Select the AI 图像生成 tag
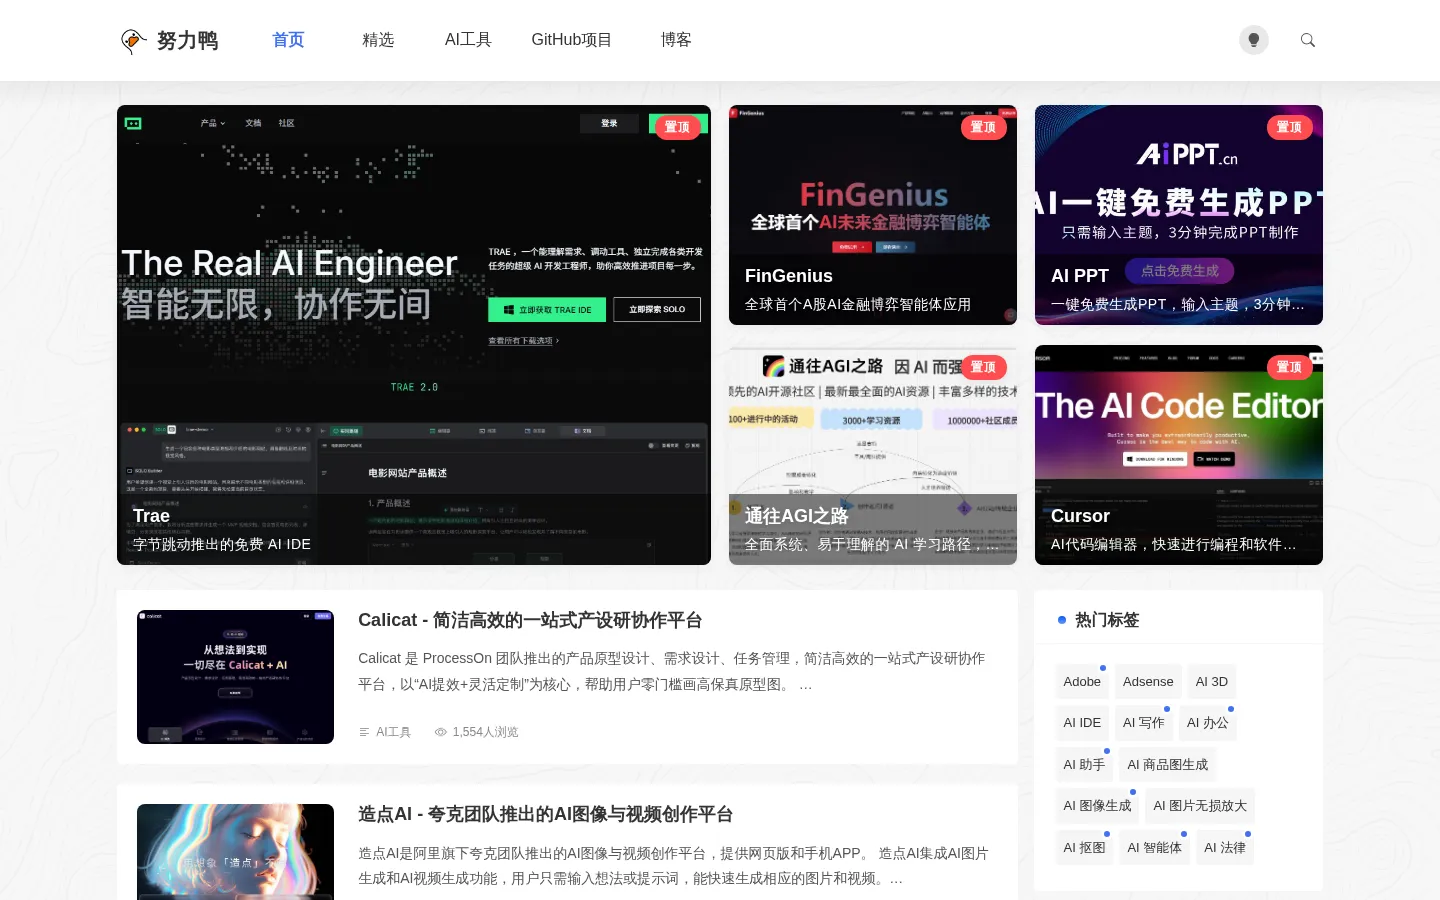This screenshot has height=900, width=1440. pyautogui.click(x=1097, y=806)
